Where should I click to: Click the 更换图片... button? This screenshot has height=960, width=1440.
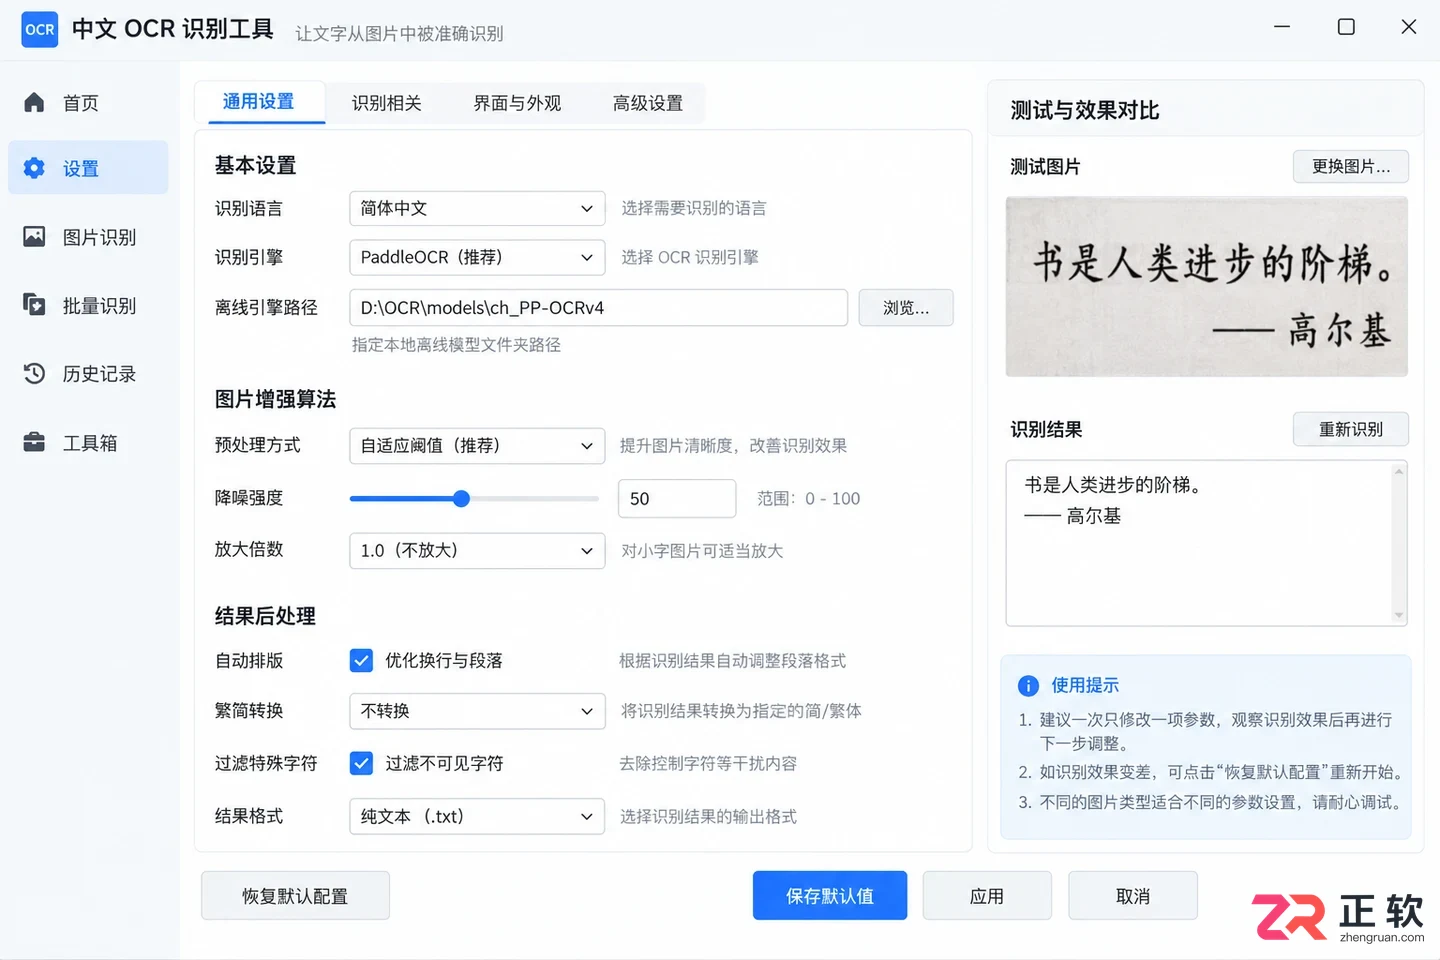(x=1351, y=166)
